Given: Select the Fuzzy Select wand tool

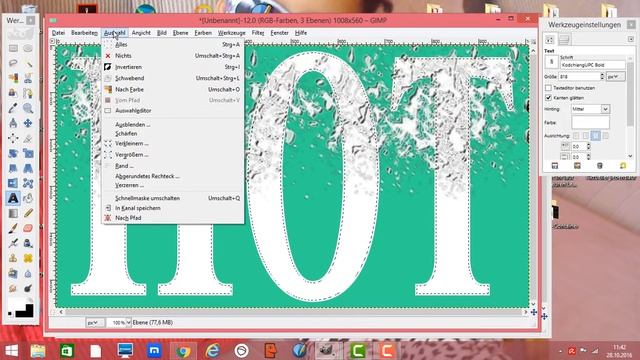Looking at the screenshot, I should [28, 63].
